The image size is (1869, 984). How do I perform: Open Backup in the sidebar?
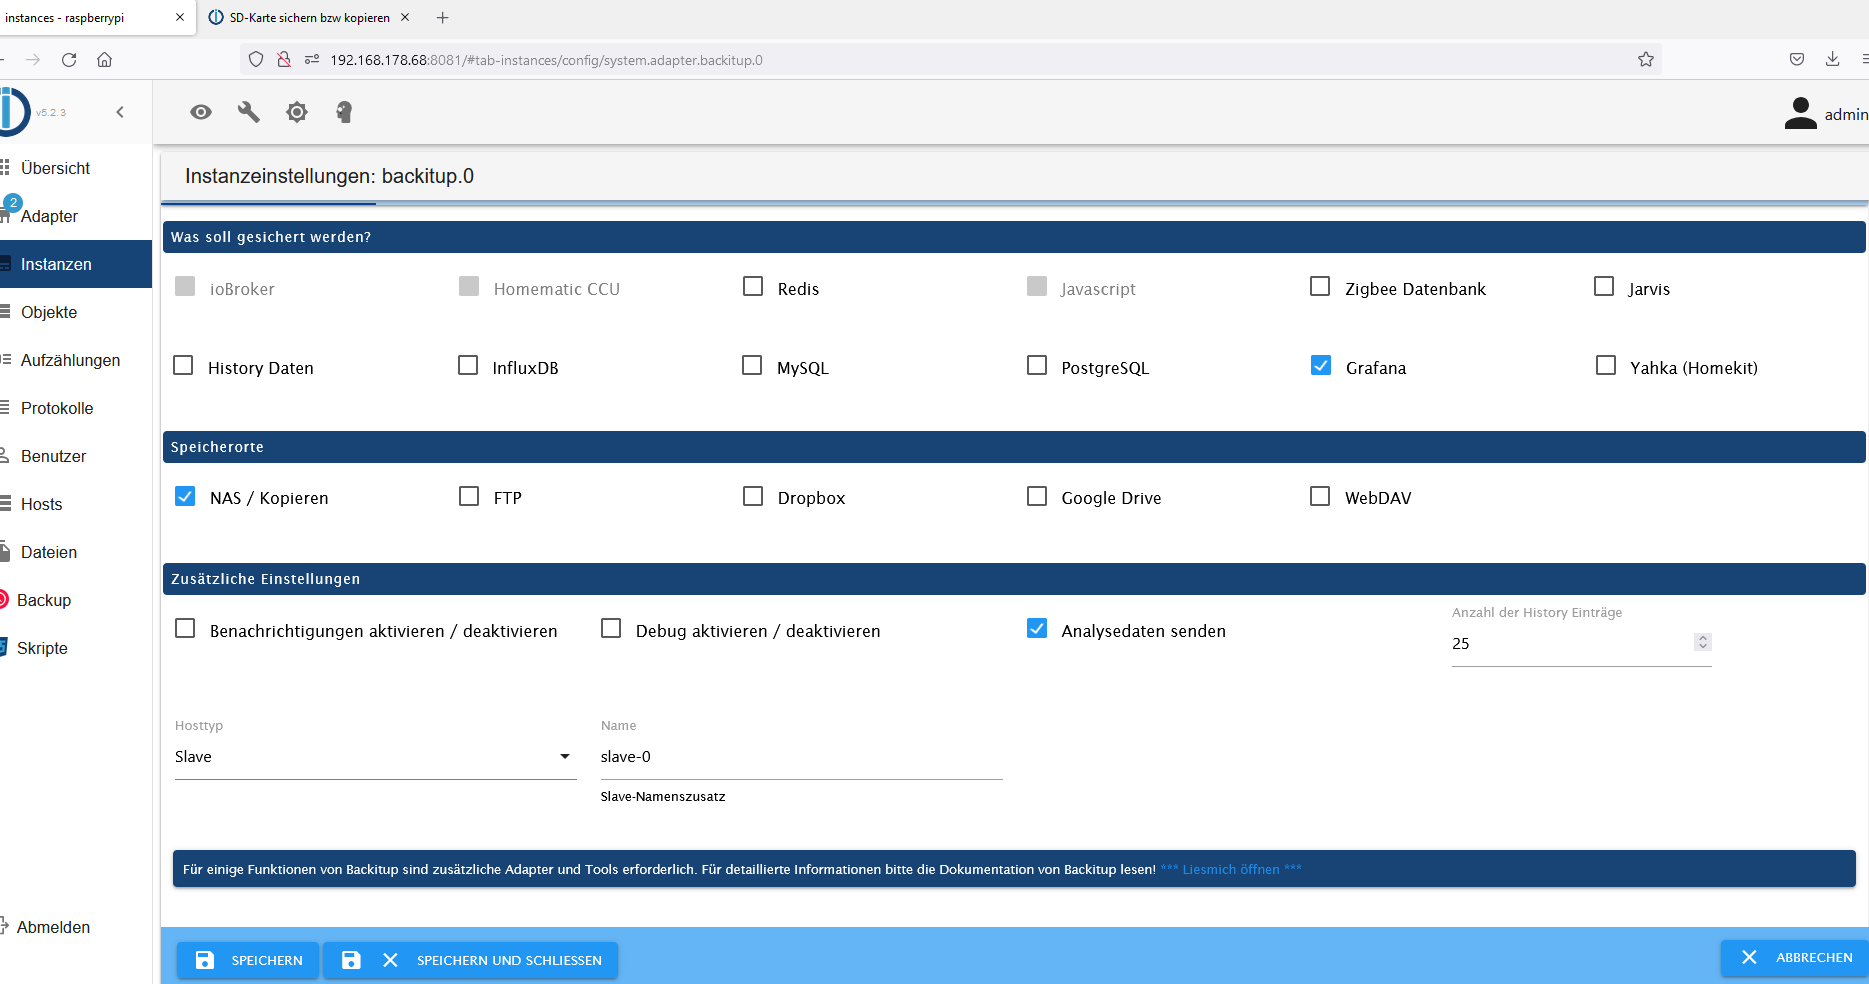pos(76,600)
